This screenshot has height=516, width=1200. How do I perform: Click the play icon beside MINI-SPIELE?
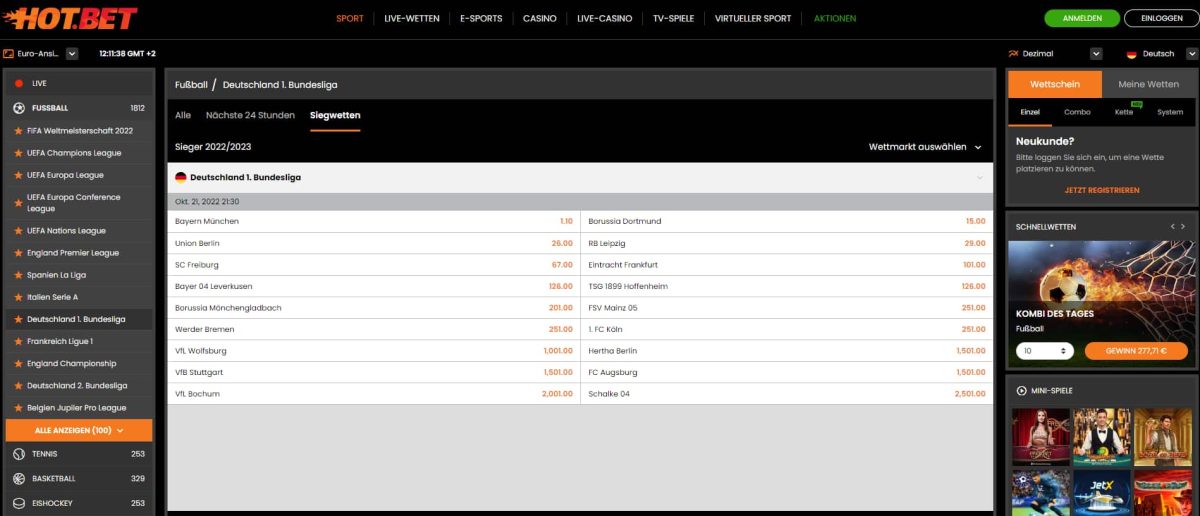(1021, 390)
